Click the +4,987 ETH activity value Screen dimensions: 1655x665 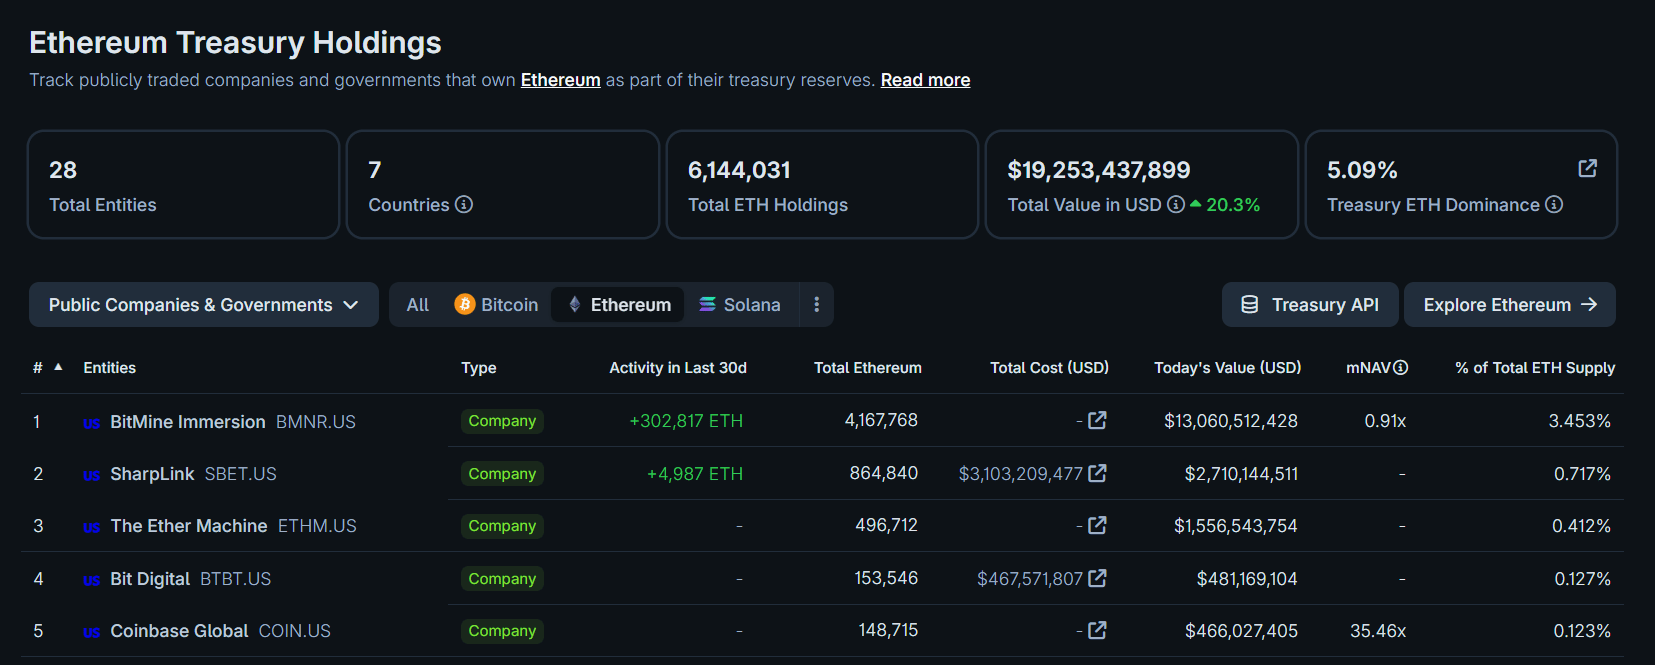tap(695, 474)
